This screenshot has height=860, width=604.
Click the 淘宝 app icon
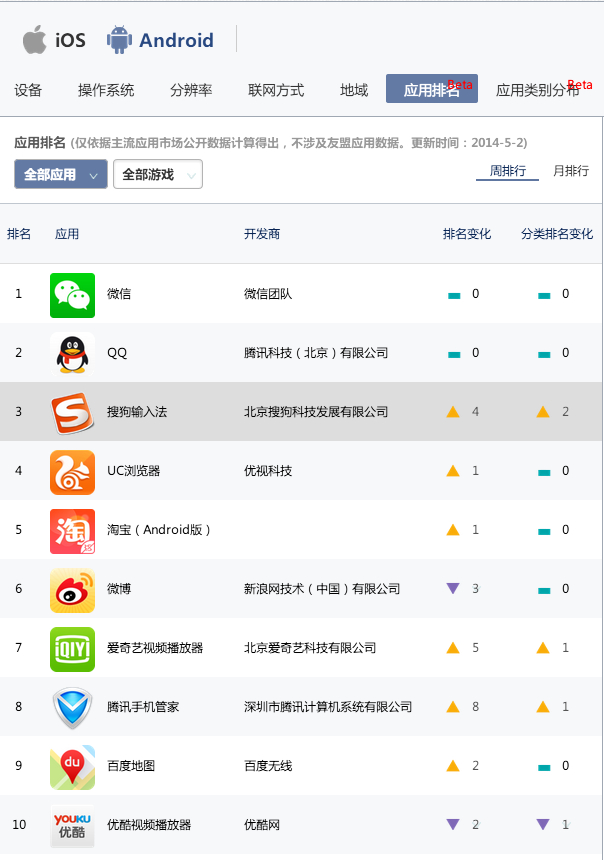(72, 531)
